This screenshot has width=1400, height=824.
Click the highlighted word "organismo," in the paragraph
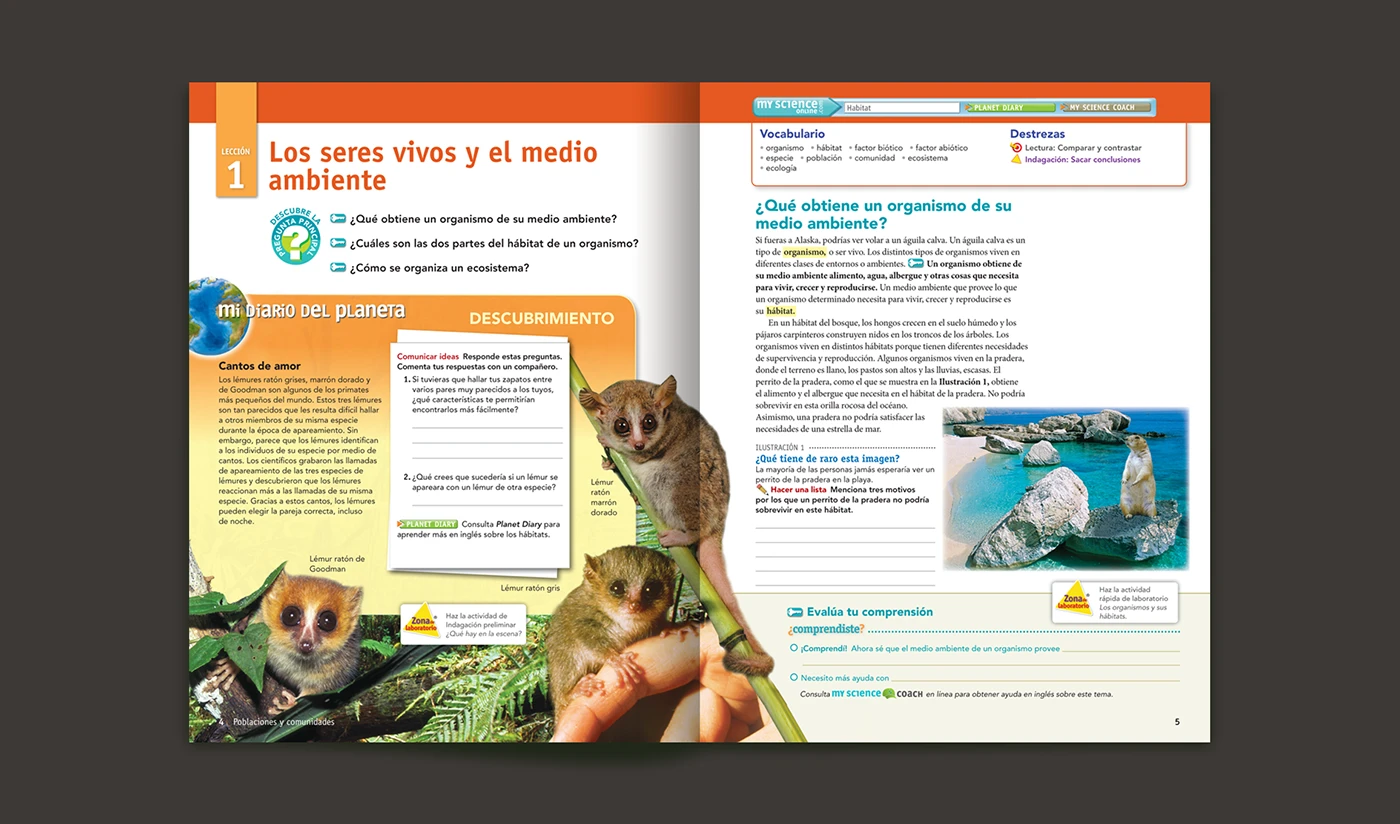click(805, 252)
